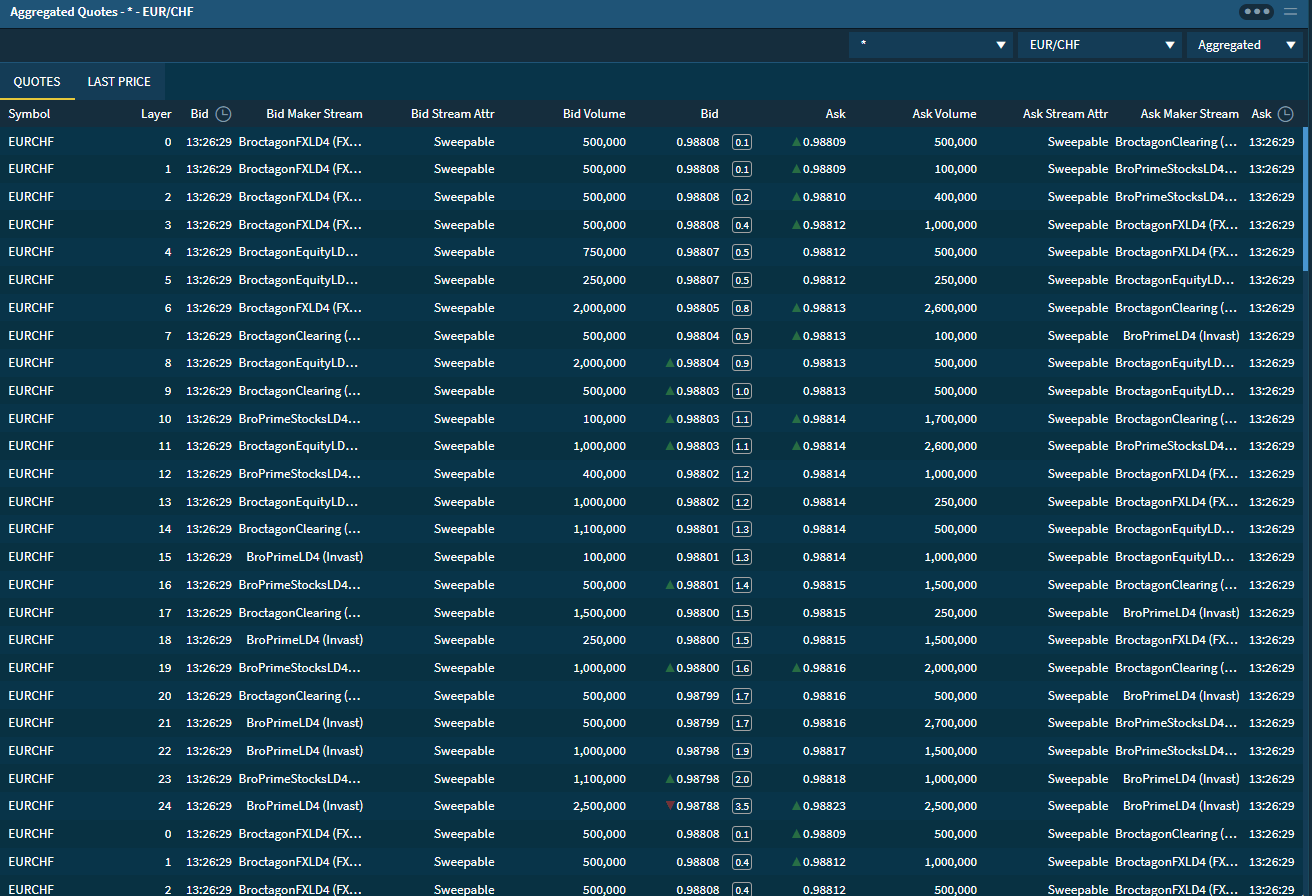Click the clock icon beside the Ask time header
Viewport: 1312px width, 896px height.
click(x=1285, y=114)
